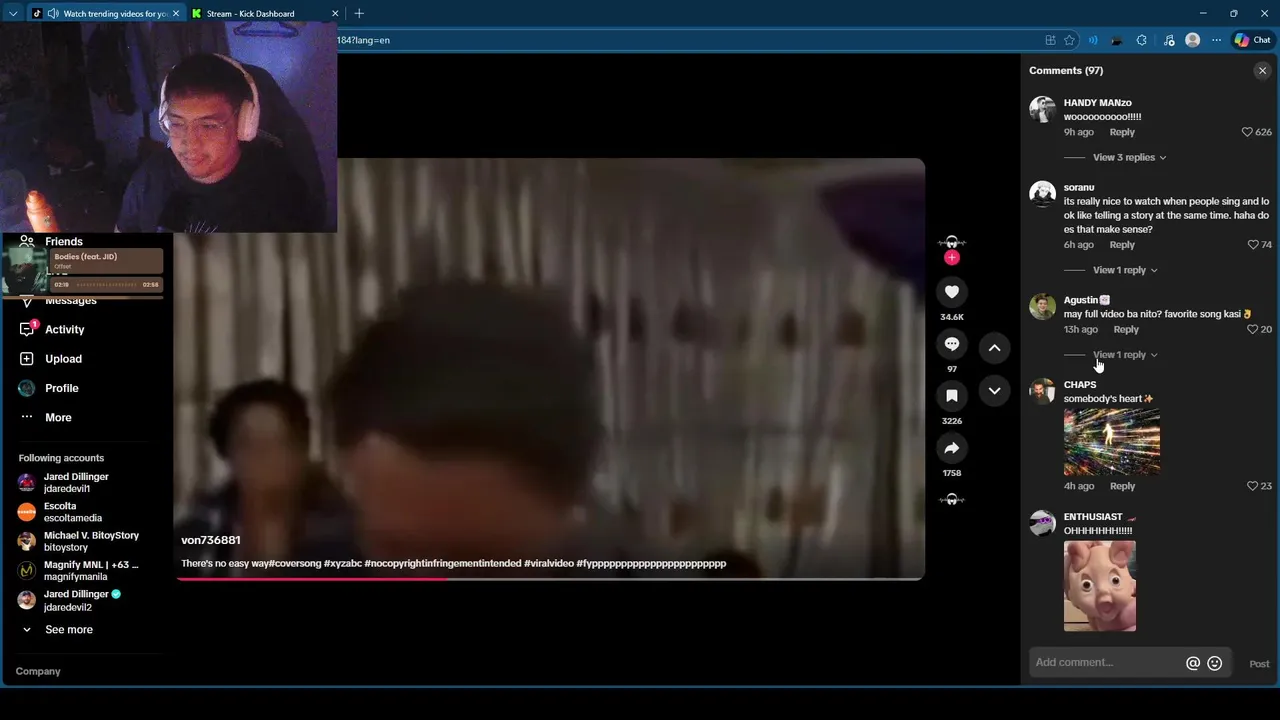Bookmark the video with the favorites icon

coord(952,396)
